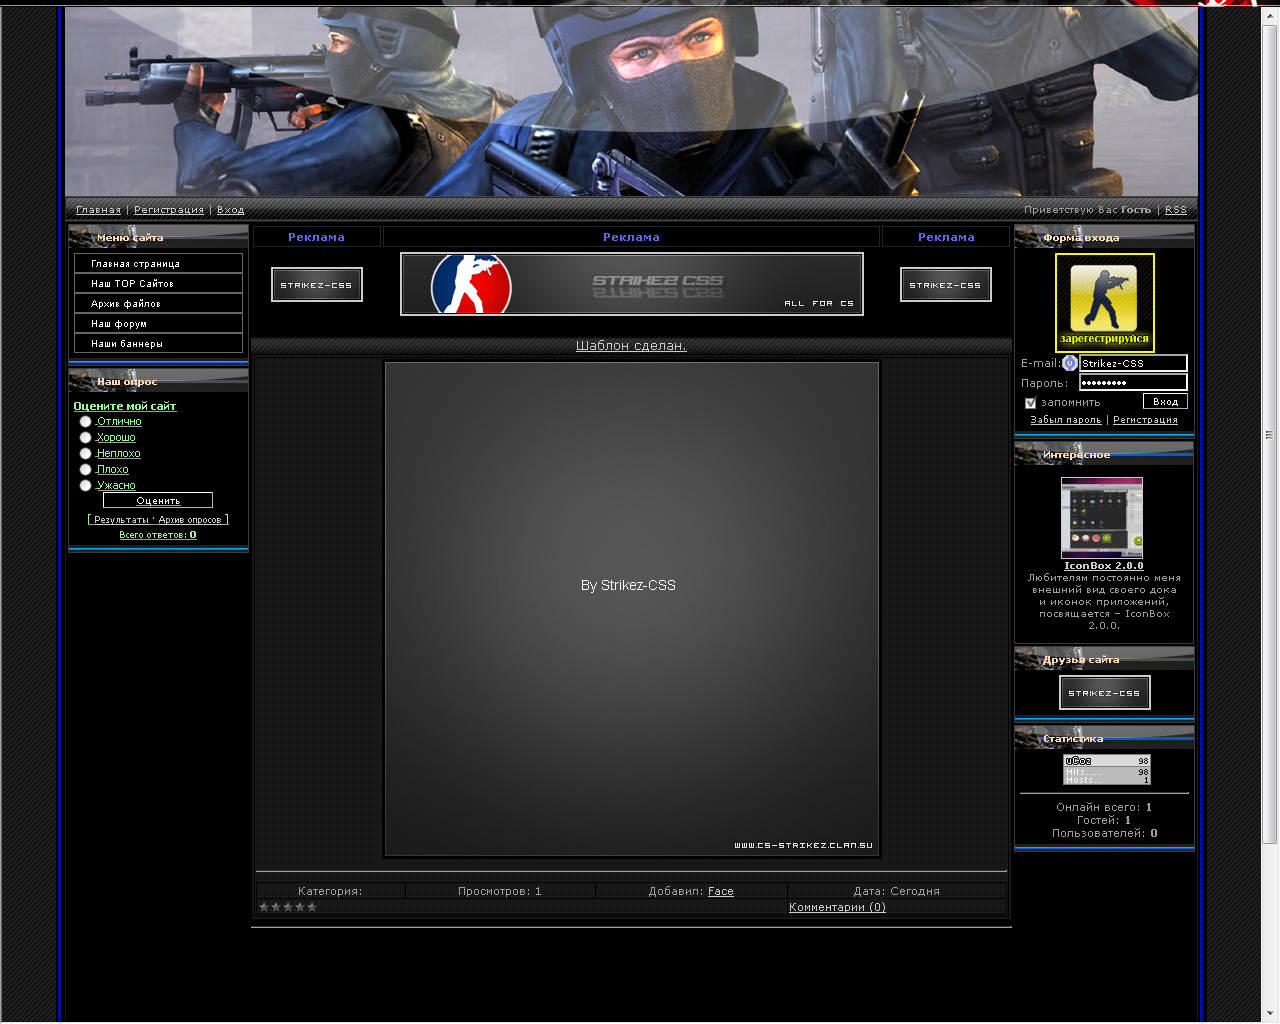Open the Забыл пароль link
Viewport: 1280px width, 1024px height.
click(1066, 420)
